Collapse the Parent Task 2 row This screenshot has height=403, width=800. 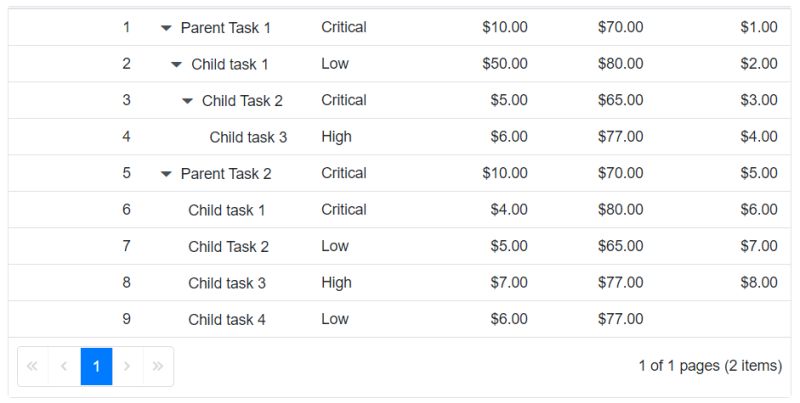pyautogui.click(x=166, y=174)
